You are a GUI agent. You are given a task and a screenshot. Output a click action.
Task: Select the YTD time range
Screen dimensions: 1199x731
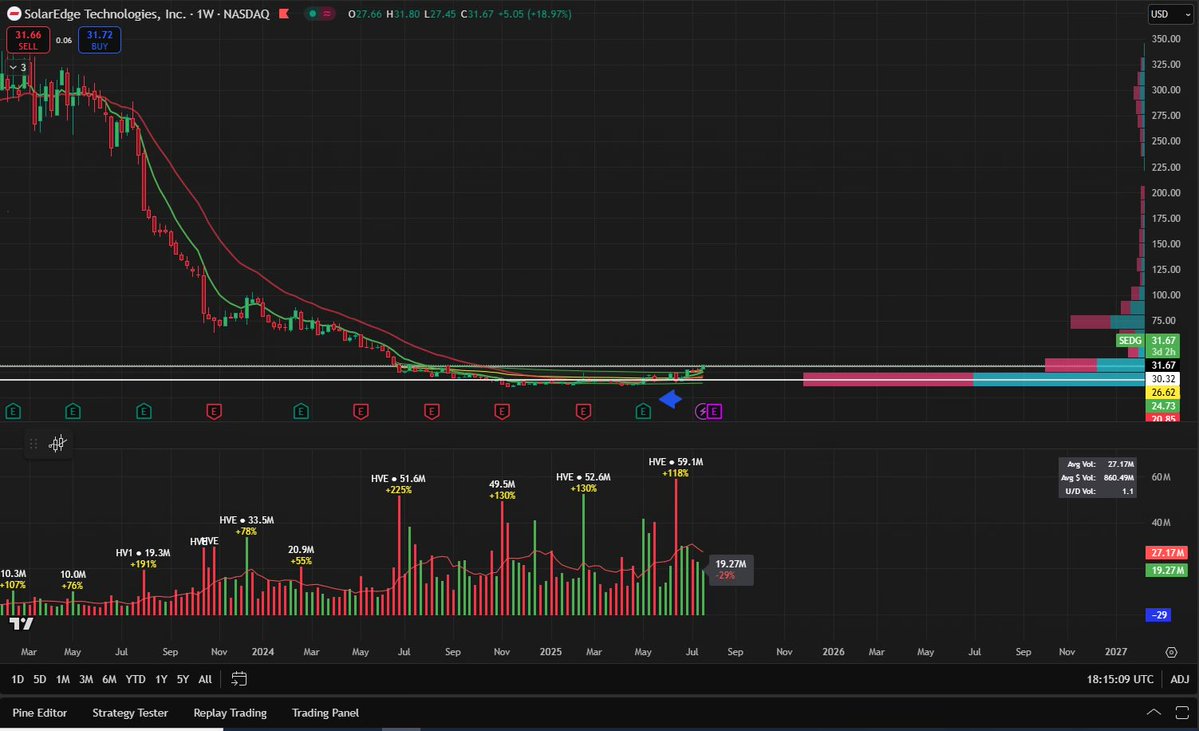(135, 679)
